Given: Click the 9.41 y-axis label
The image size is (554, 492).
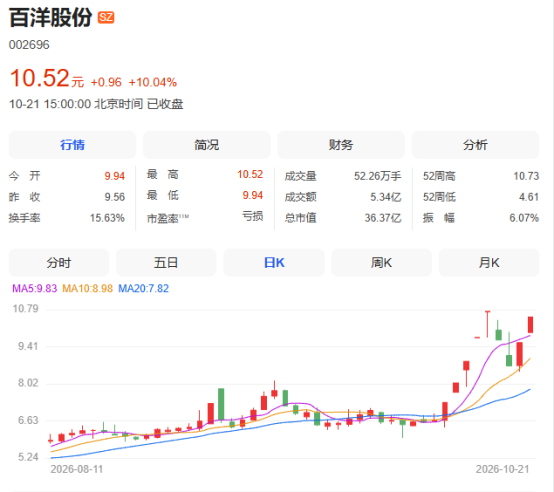Looking at the screenshot, I should click(x=28, y=346).
